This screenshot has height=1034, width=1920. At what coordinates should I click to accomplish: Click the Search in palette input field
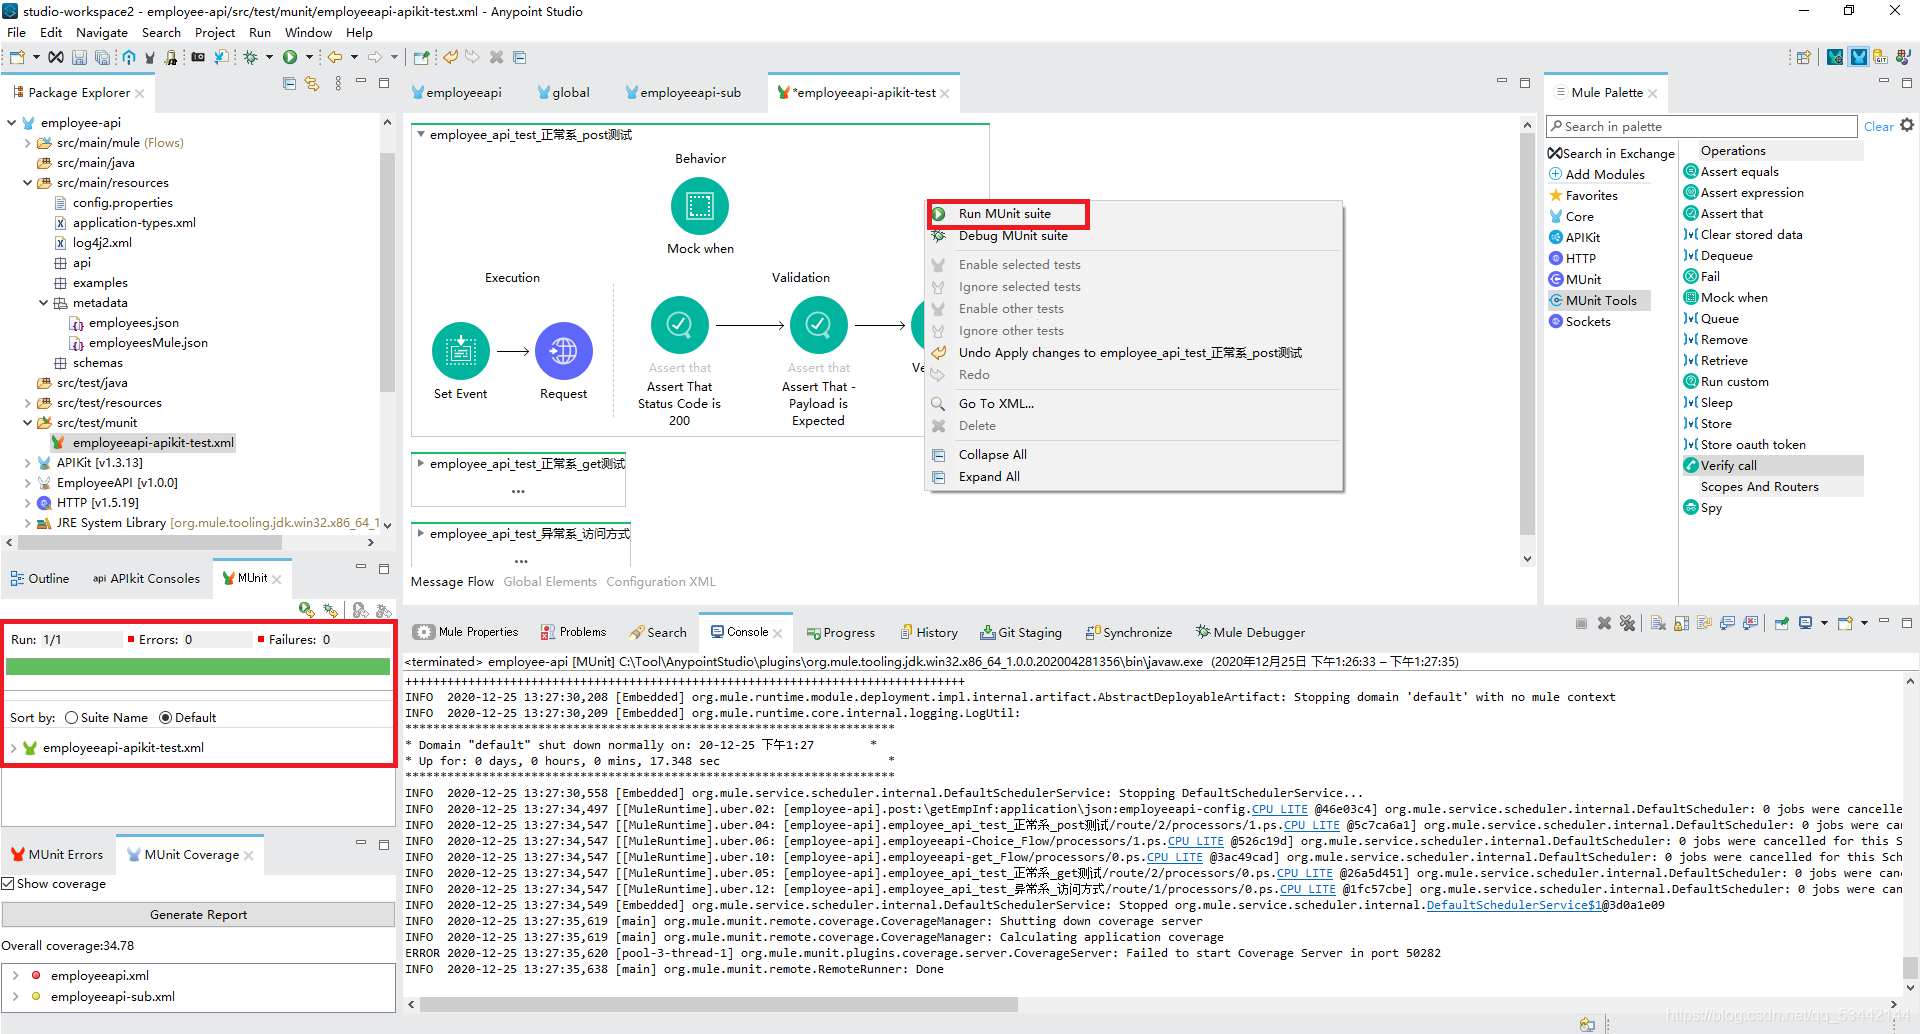(x=1702, y=127)
